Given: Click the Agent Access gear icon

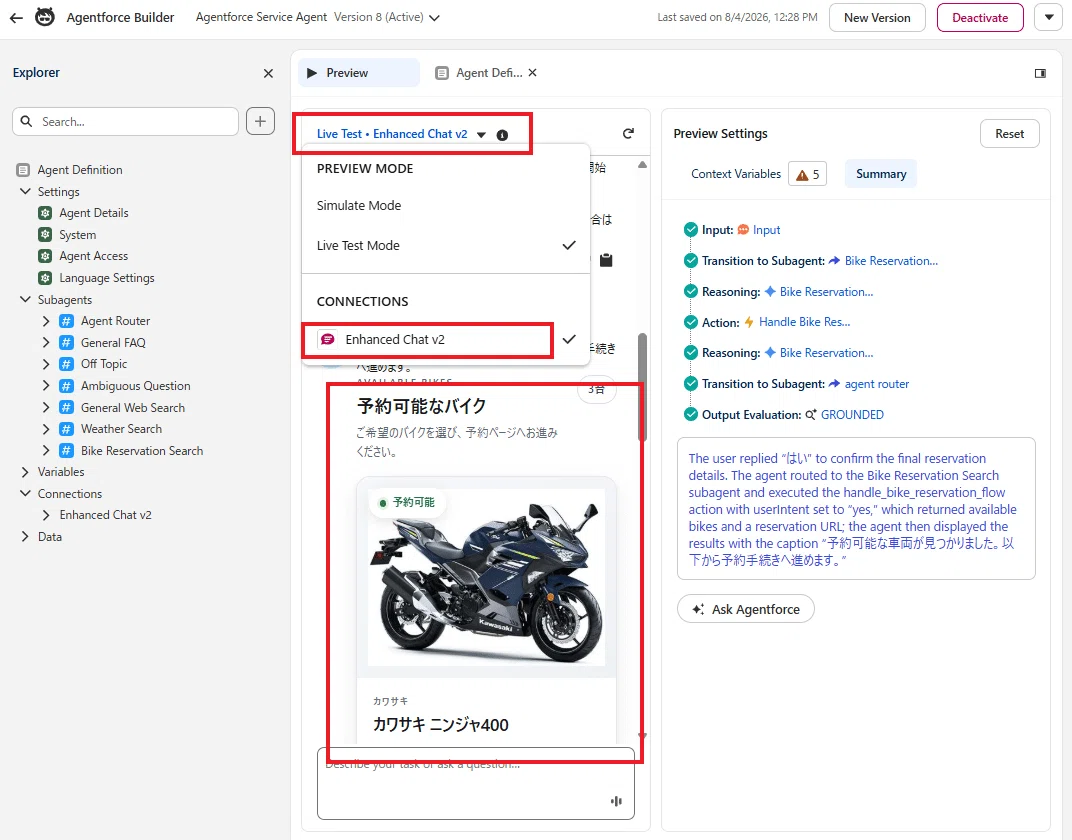Looking at the screenshot, I should point(45,256).
